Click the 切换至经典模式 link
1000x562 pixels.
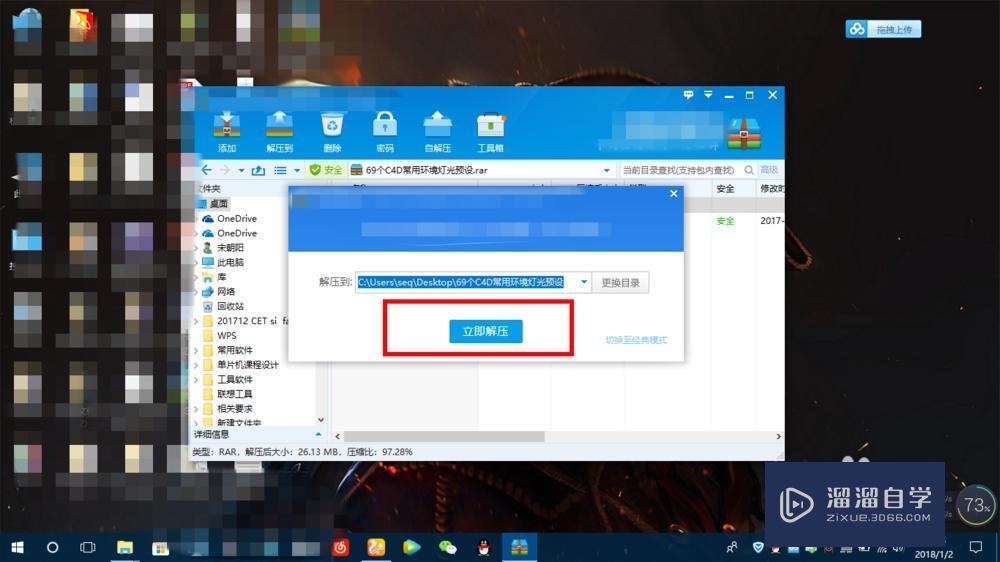[636, 340]
